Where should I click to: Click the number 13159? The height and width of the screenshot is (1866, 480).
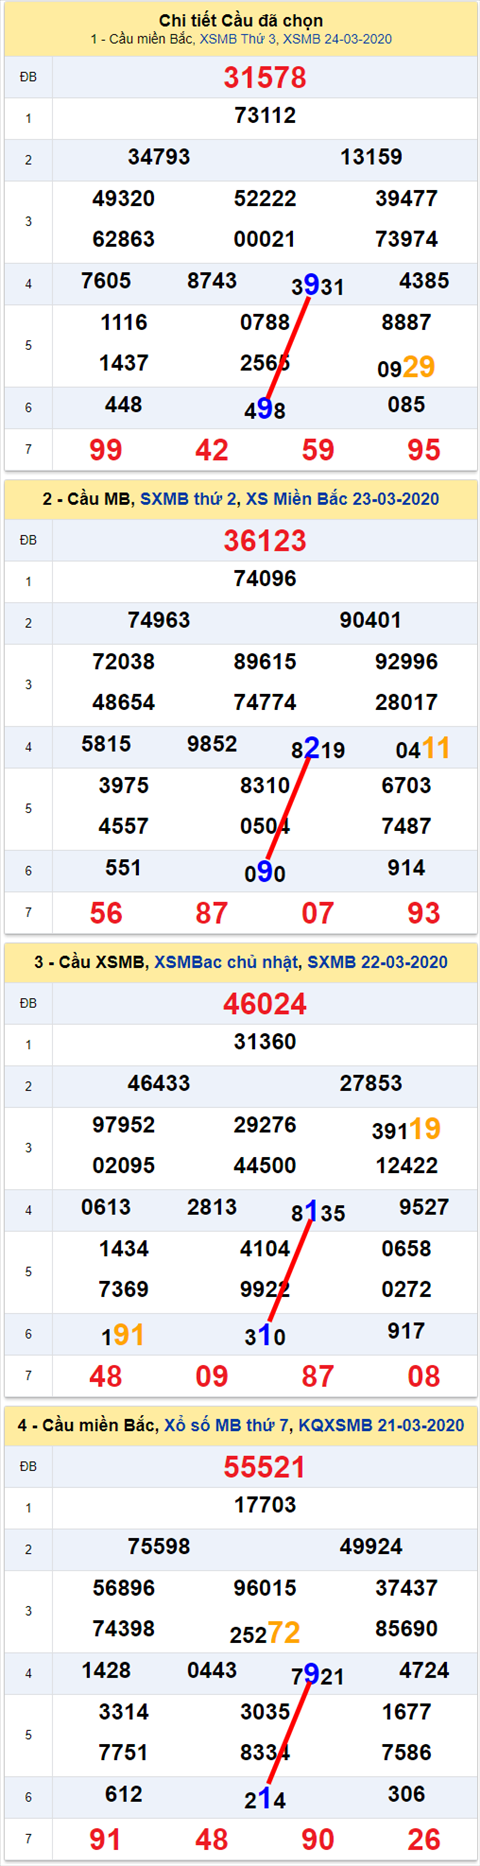click(371, 157)
